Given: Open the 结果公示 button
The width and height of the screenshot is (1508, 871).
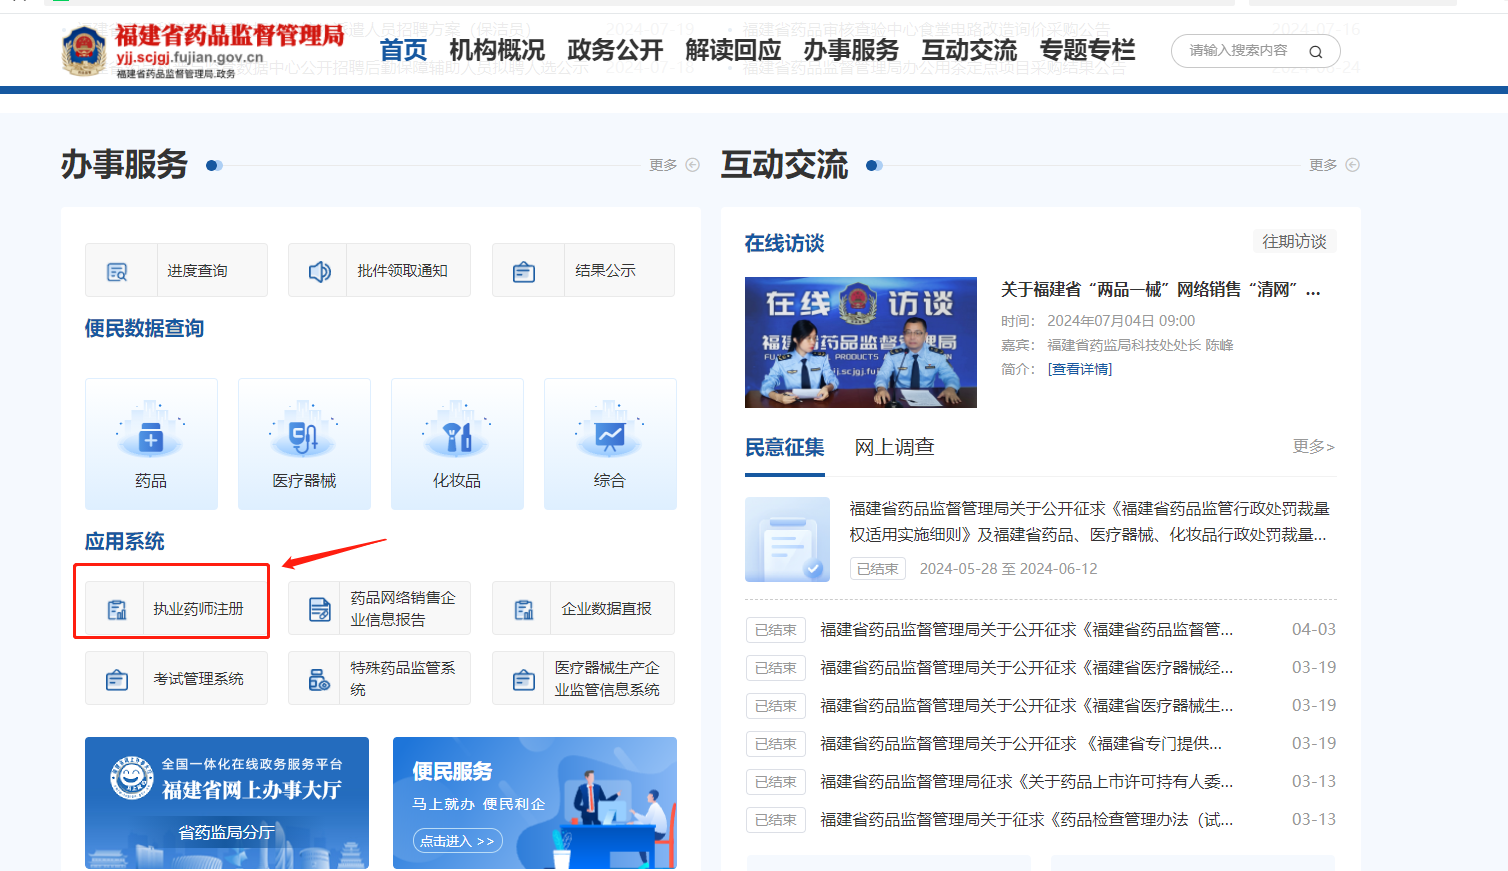Looking at the screenshot, I should click(583, 270).
